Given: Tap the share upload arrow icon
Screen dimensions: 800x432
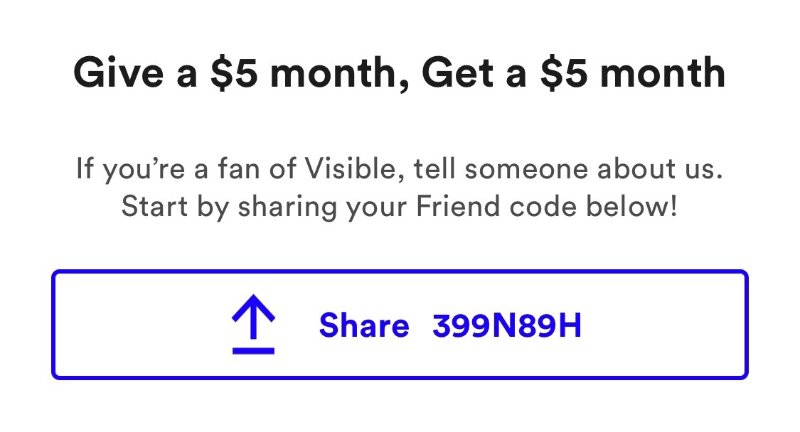Looking at the screenshot, I should click(x=254, y=324).
